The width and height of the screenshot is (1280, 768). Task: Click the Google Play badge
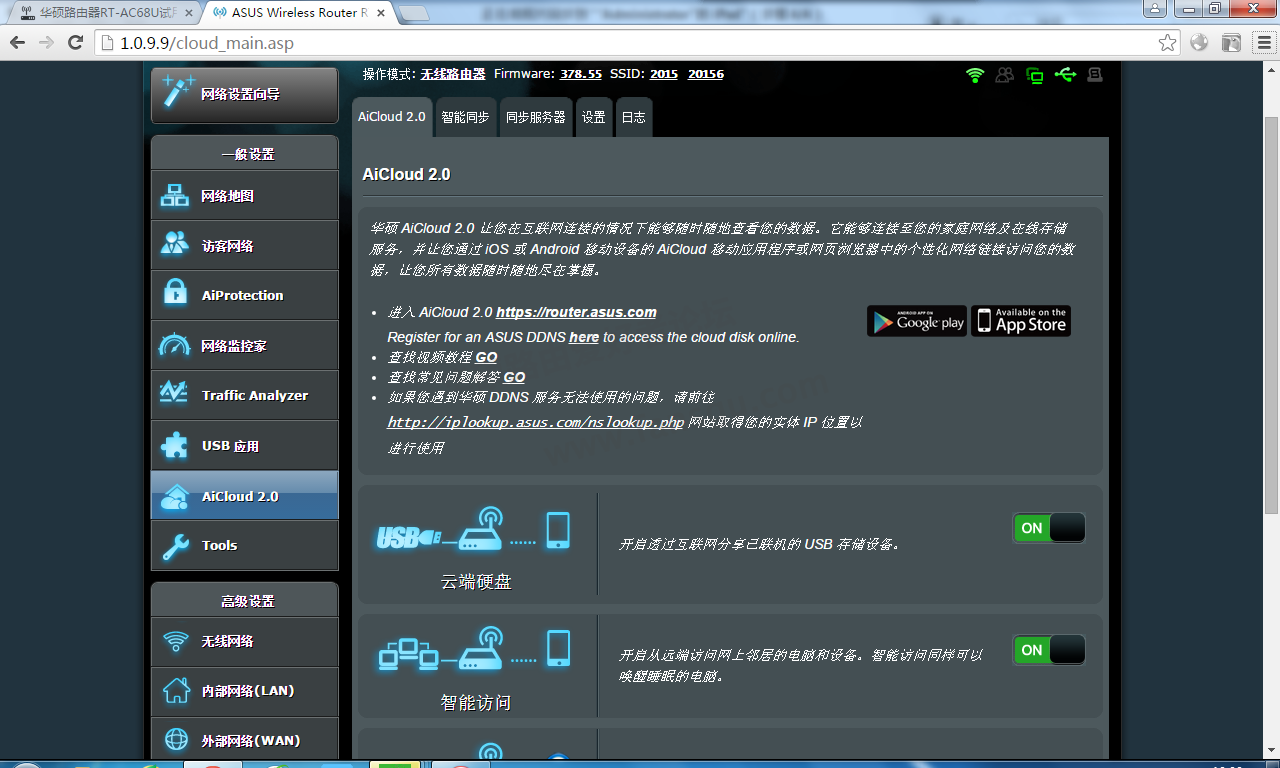coord(917,321)
